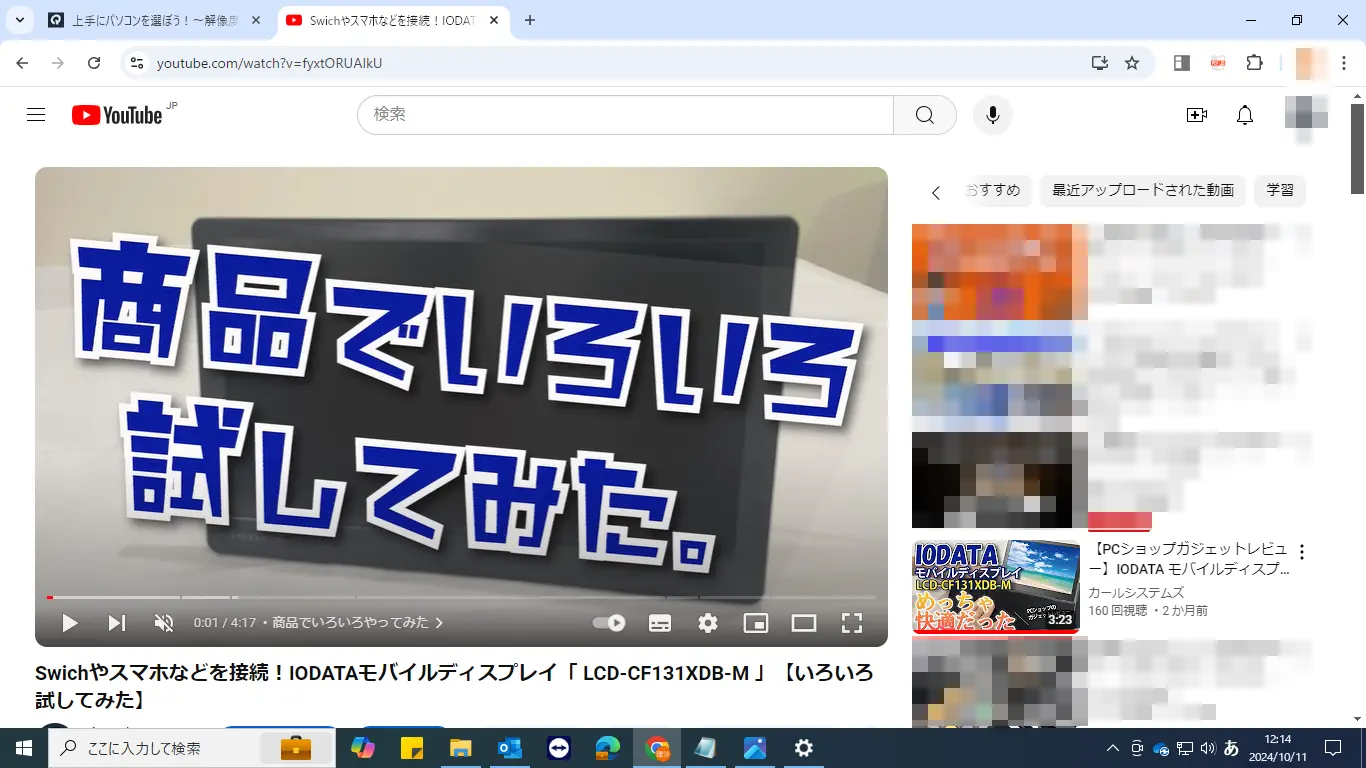Play the video
This screenshot has width=1366, height=768.
click(69, 623)
